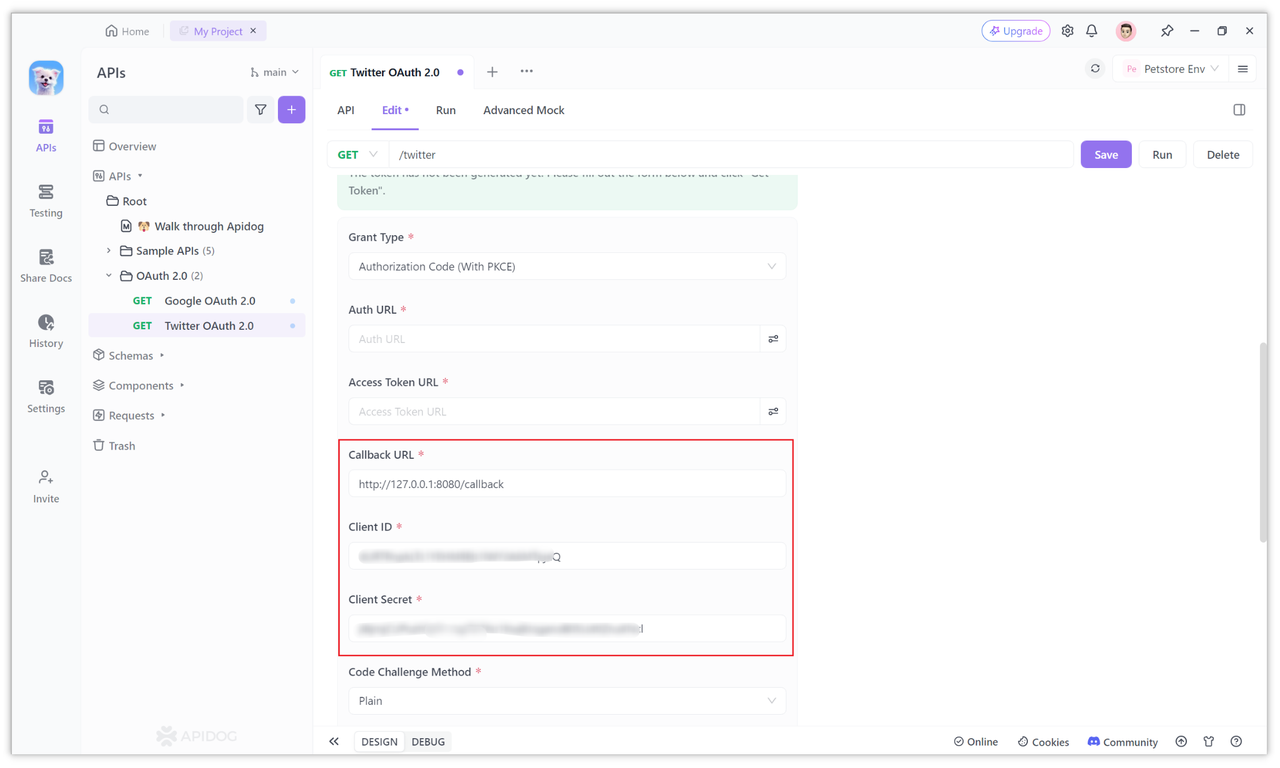The image size is (1280, 768).
Task: Open the Grant Type dropdown
Action: [567, 267]
